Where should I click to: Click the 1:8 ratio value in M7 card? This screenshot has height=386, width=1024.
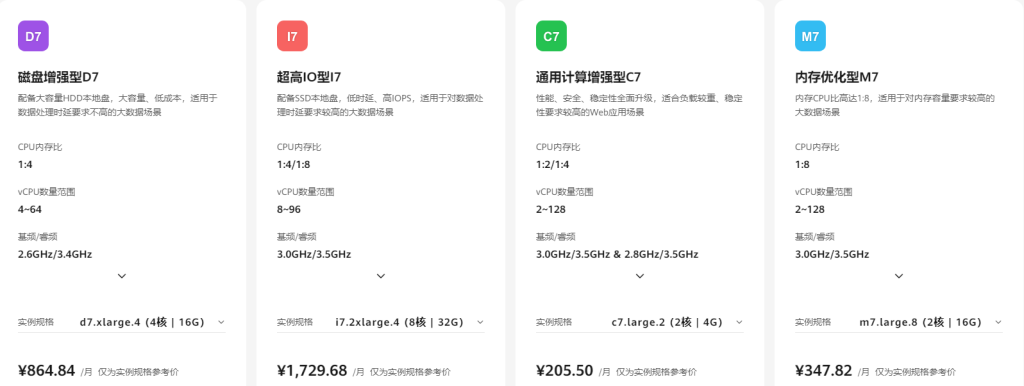click(x=802, y=165)
